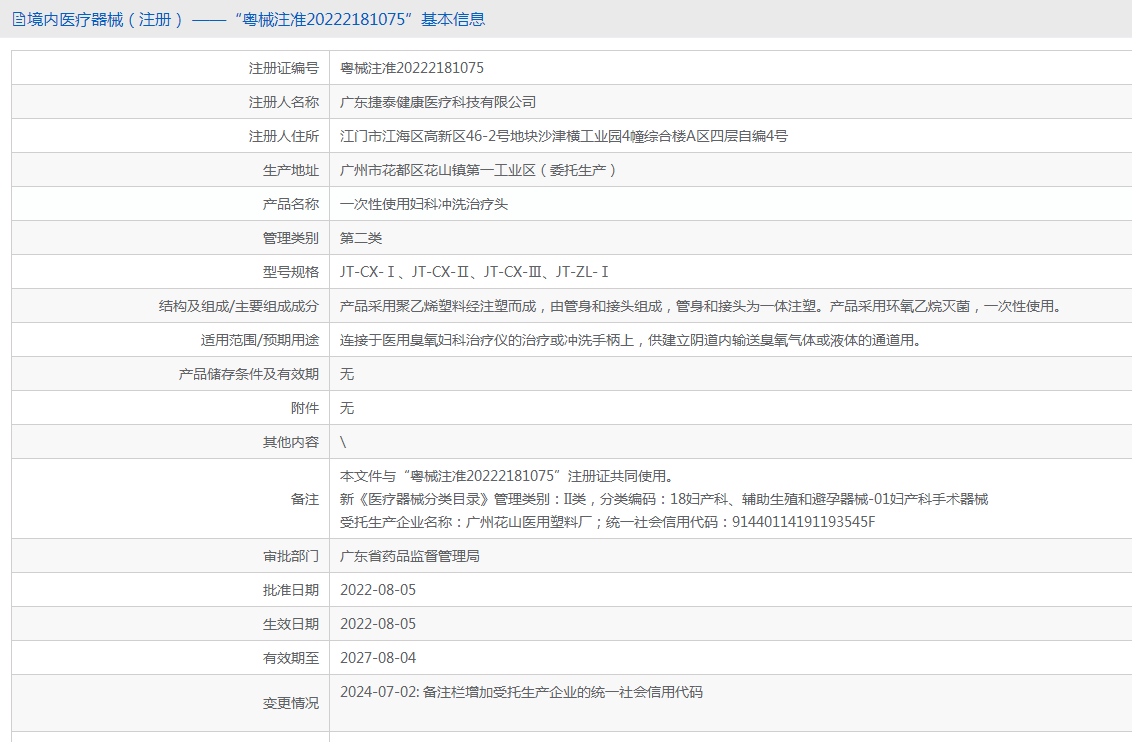
Task: Select the 变更情况 label
Action: tap(291, 703)
